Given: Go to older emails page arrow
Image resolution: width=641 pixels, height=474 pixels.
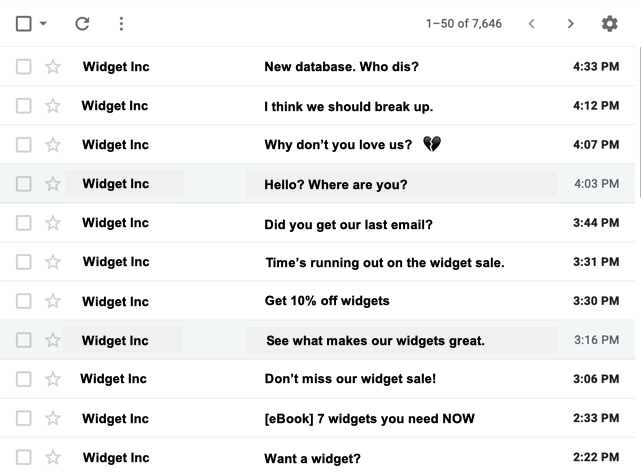Looking at the screenshot, I should coord(570,23).
